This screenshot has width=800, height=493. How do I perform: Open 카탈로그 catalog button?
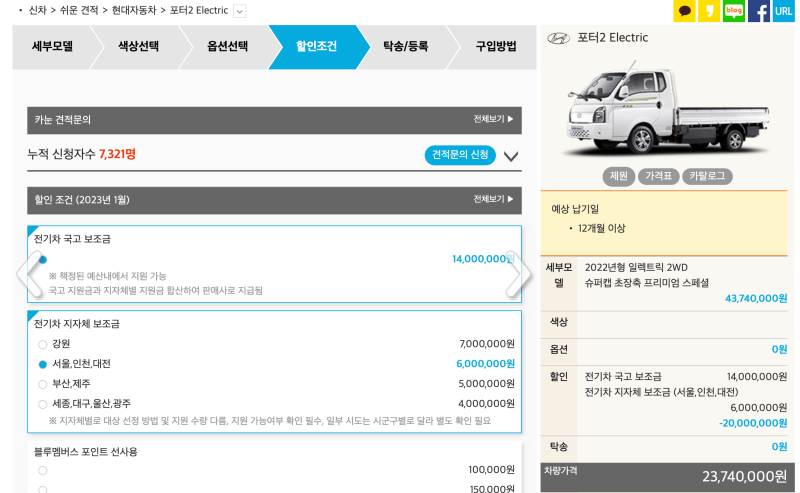(707, 176)
